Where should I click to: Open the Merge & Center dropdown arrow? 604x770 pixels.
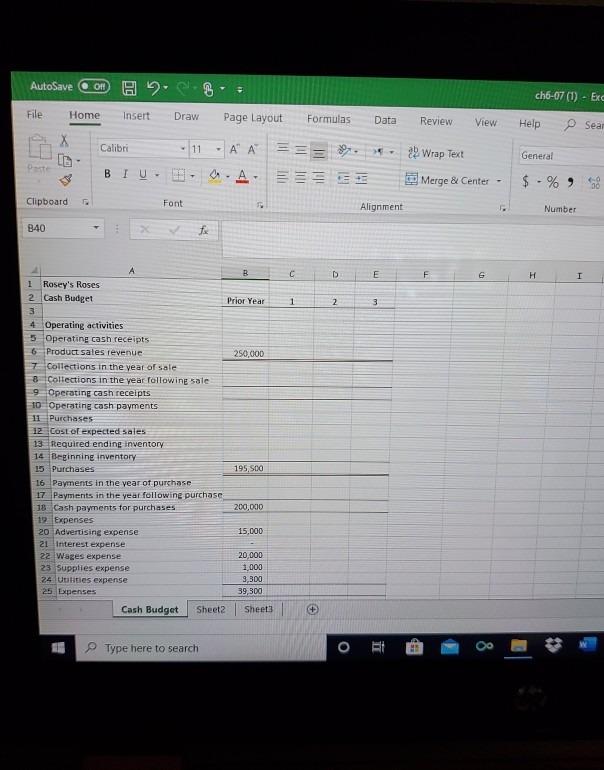click(499, 181)
